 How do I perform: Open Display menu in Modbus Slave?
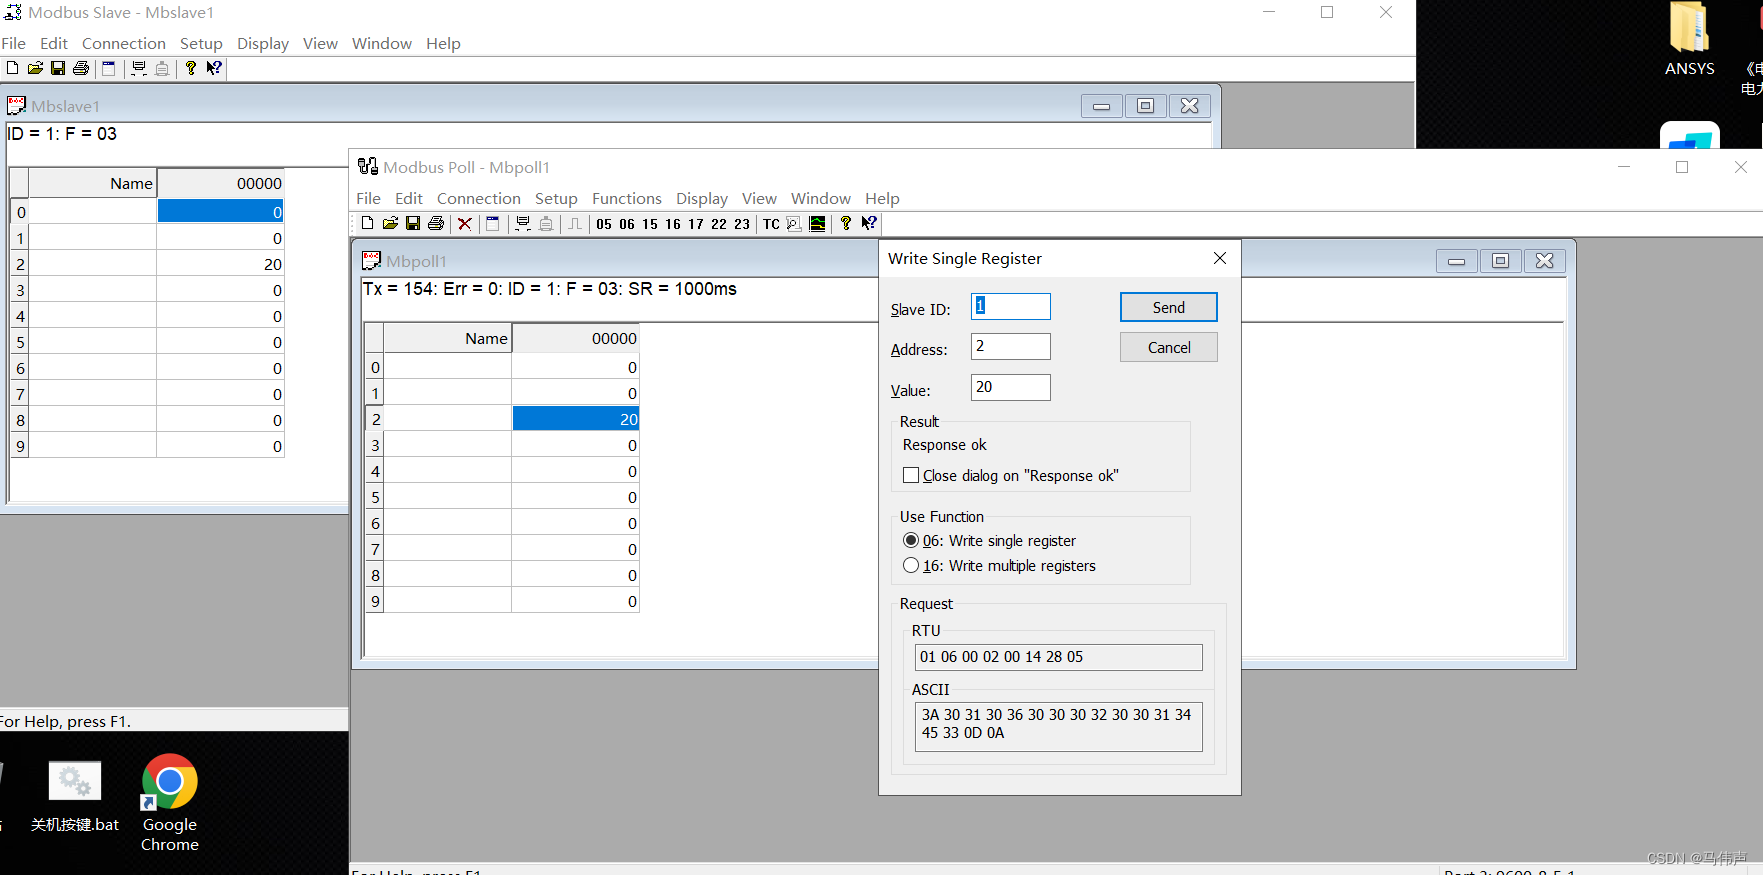pos(262,43)
